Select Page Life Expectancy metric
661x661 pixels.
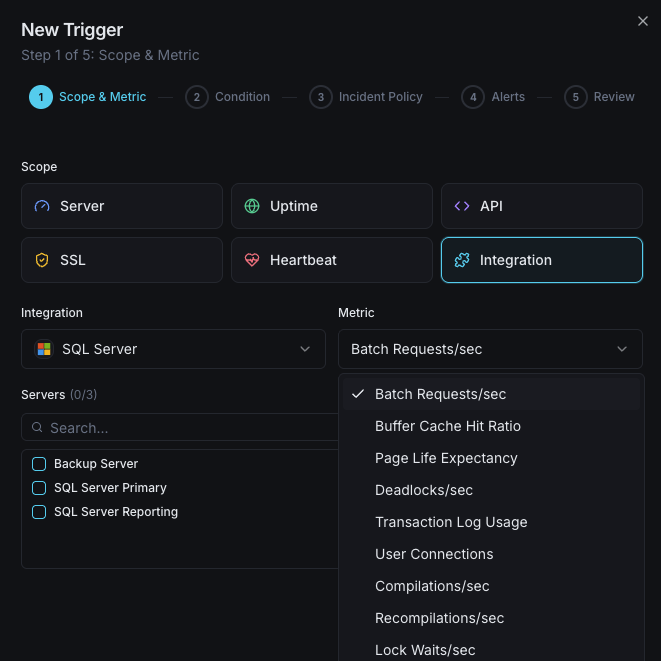pyautogui.click(x=491, y=458)
